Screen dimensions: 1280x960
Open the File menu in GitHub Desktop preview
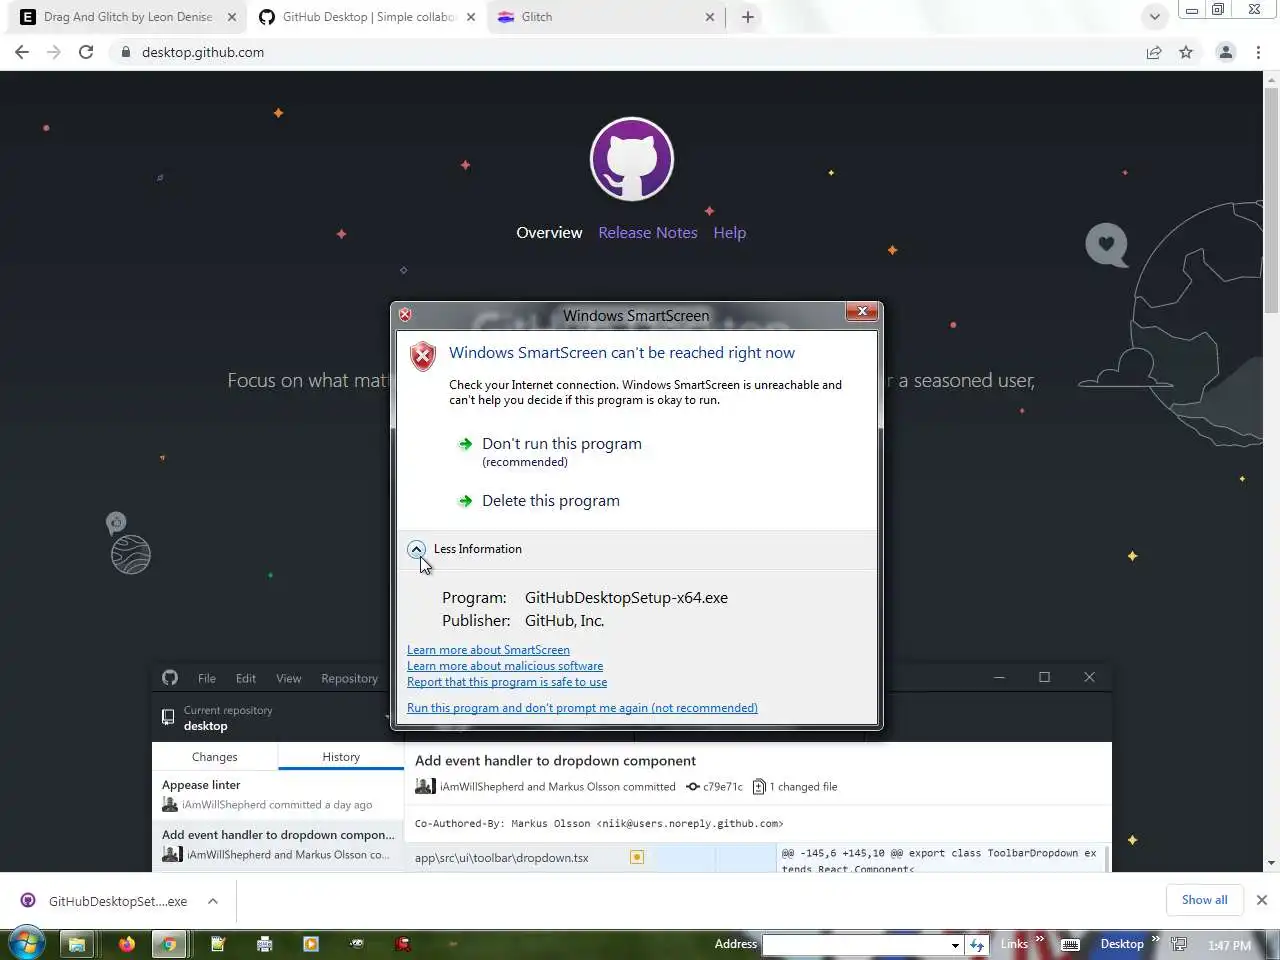pos(207,678)
